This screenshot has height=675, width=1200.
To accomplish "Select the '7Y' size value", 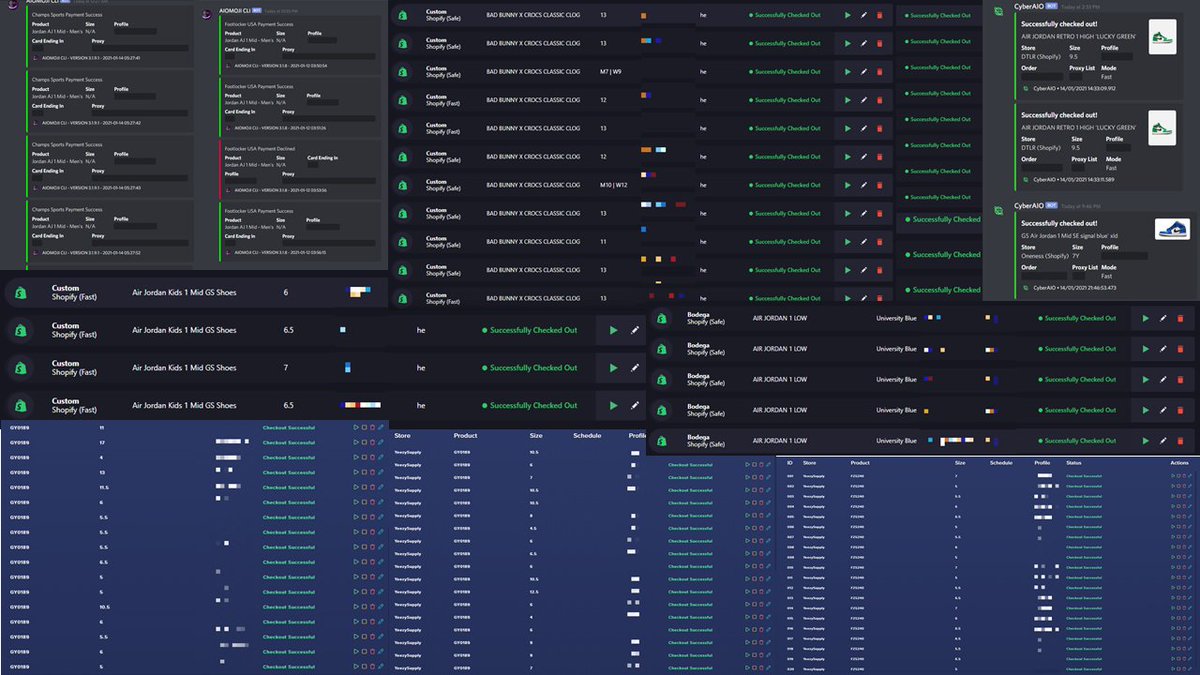I will click(1074, 255).
